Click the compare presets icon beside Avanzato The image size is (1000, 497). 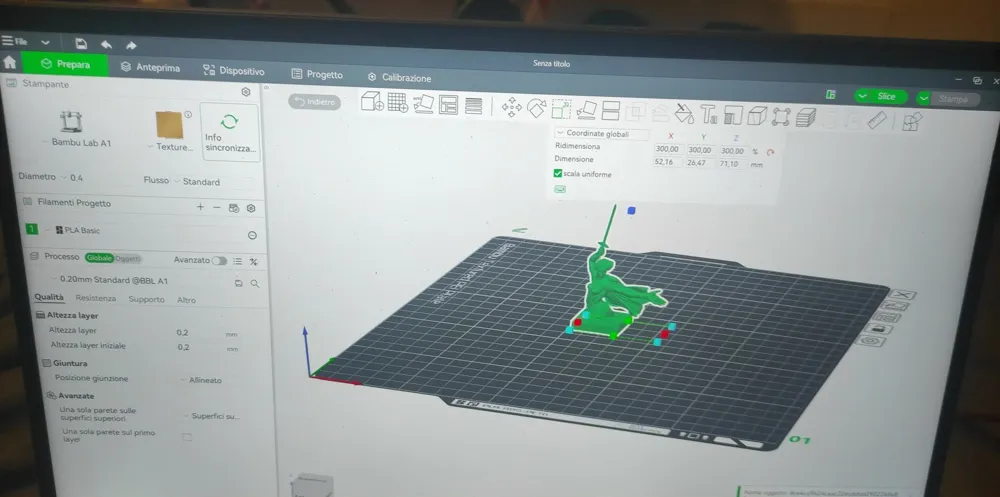pos(253,262)
